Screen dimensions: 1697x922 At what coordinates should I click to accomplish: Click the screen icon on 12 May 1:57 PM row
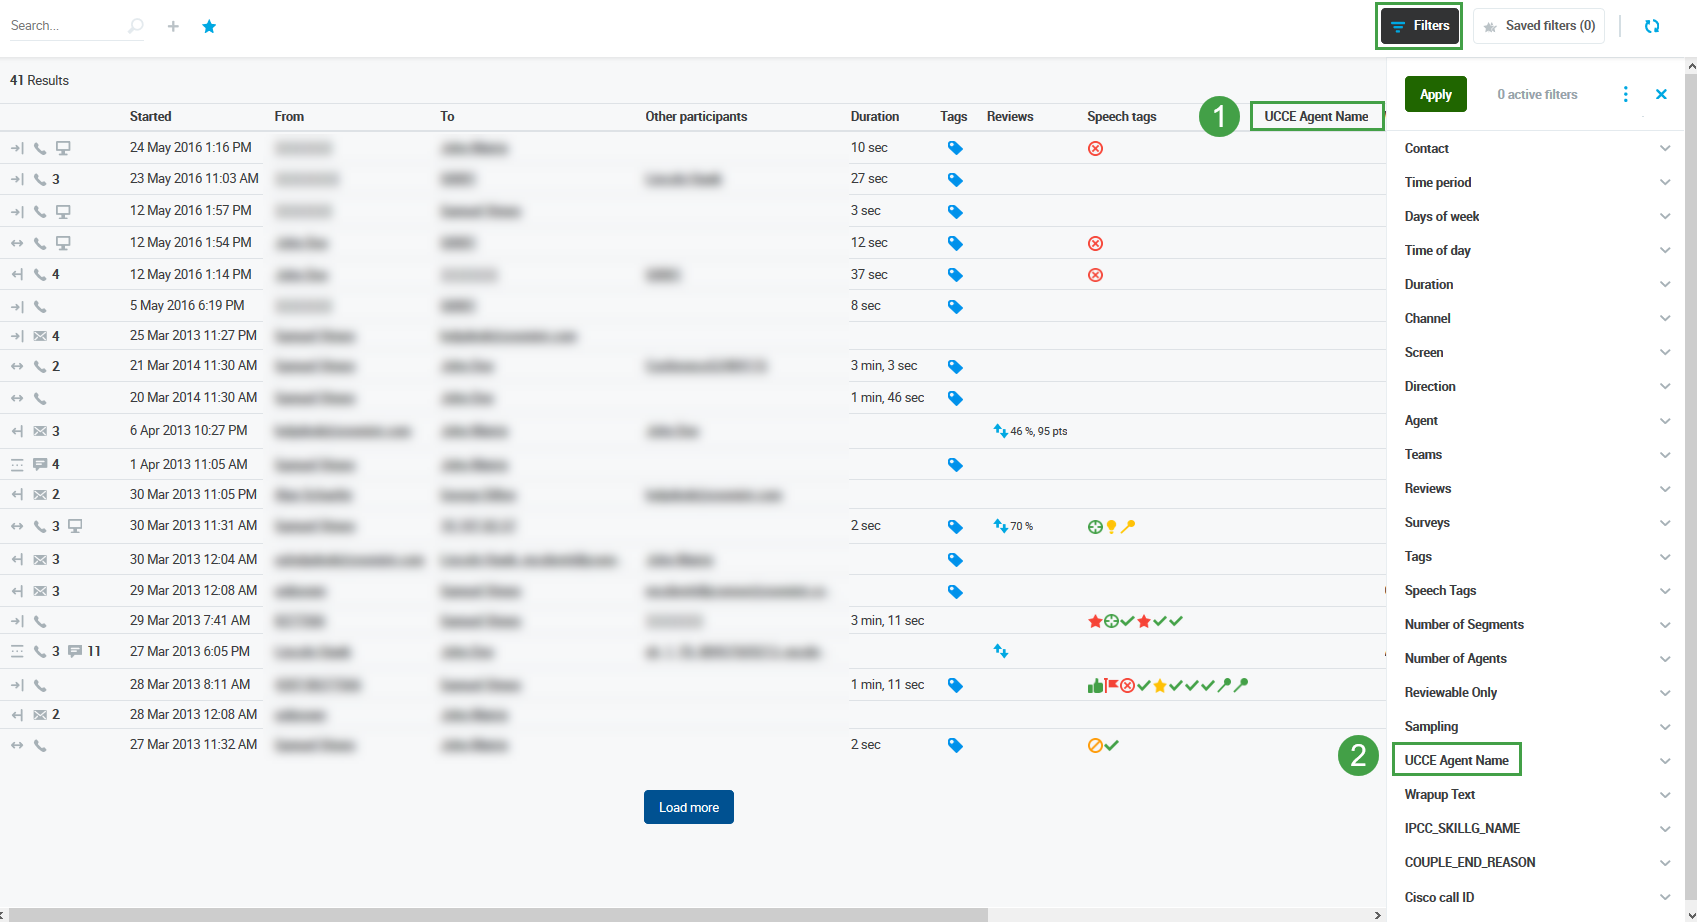pyautogui.click(x=63, y=211)
